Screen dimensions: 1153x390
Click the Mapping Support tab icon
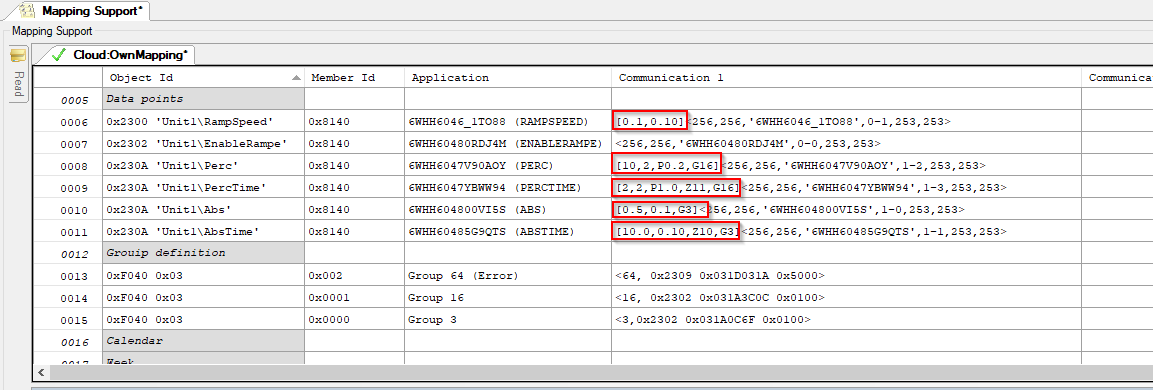(x=27, y=11)
